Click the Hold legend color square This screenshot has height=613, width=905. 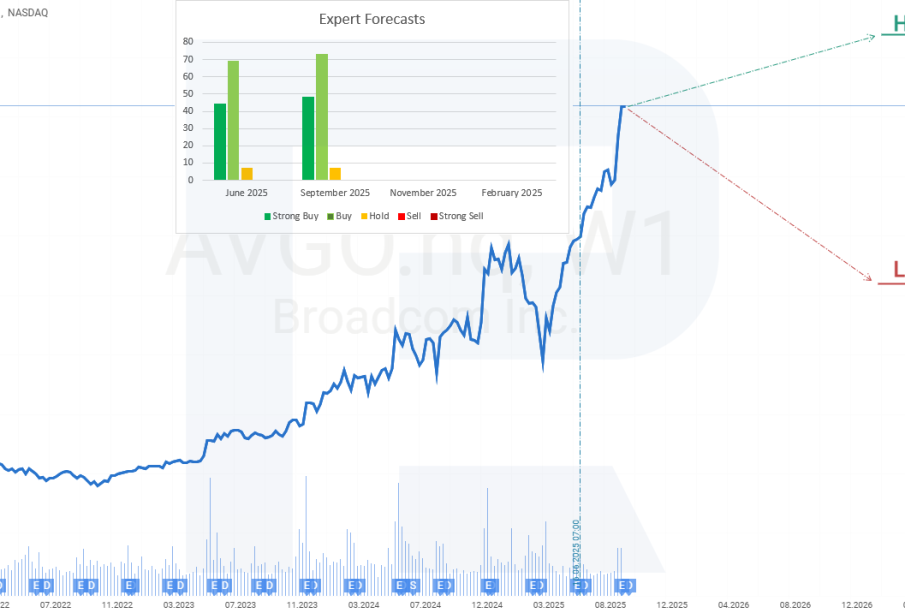point(363,216)
